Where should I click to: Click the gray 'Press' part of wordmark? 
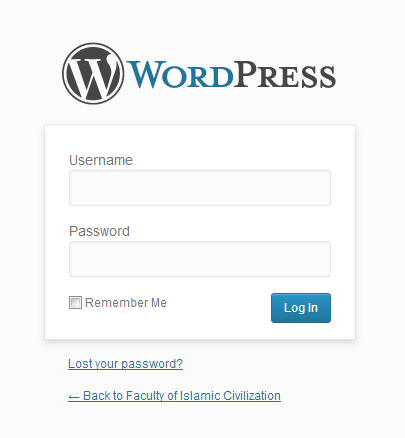(x=285, y=75)
